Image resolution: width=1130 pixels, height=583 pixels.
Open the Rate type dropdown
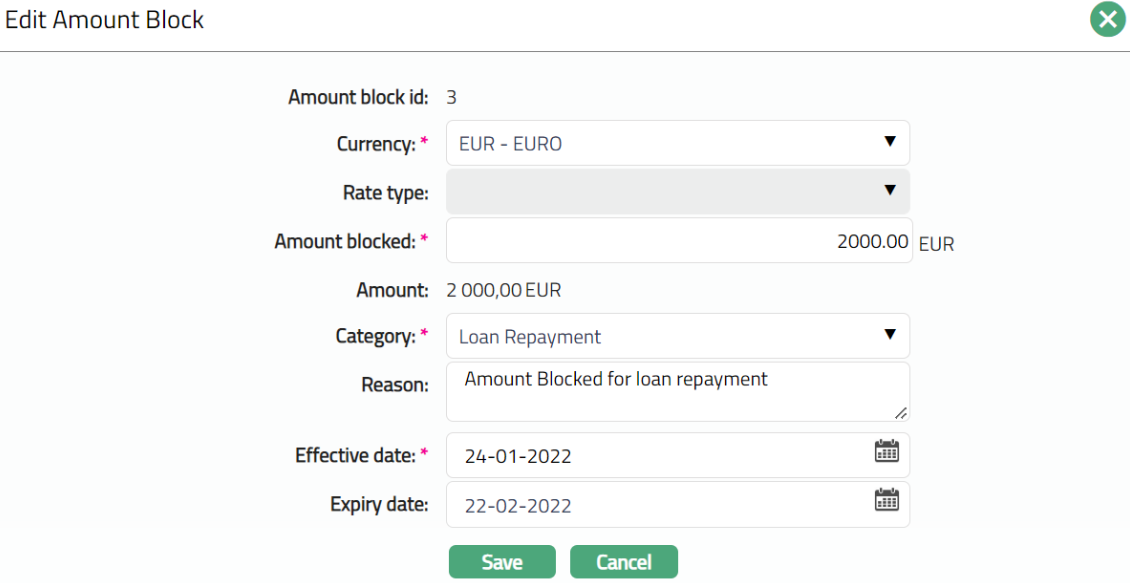(x=677, y=191)
